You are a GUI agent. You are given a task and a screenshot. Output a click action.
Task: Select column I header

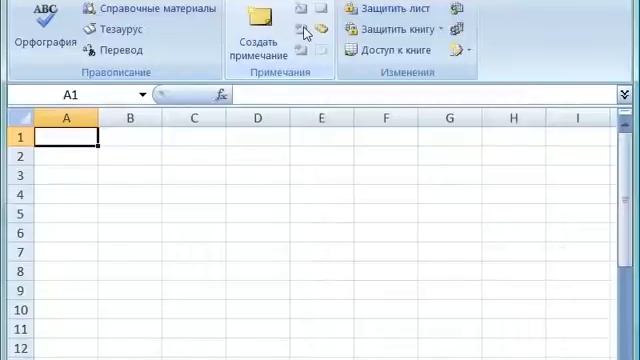pyautogui.click(x=578, y=118)
